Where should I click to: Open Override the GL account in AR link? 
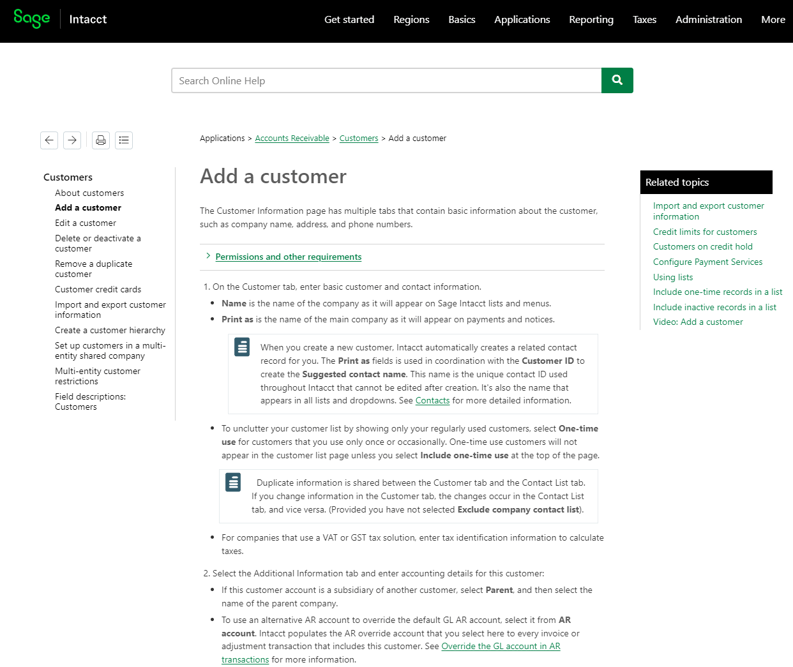[501, 646]
